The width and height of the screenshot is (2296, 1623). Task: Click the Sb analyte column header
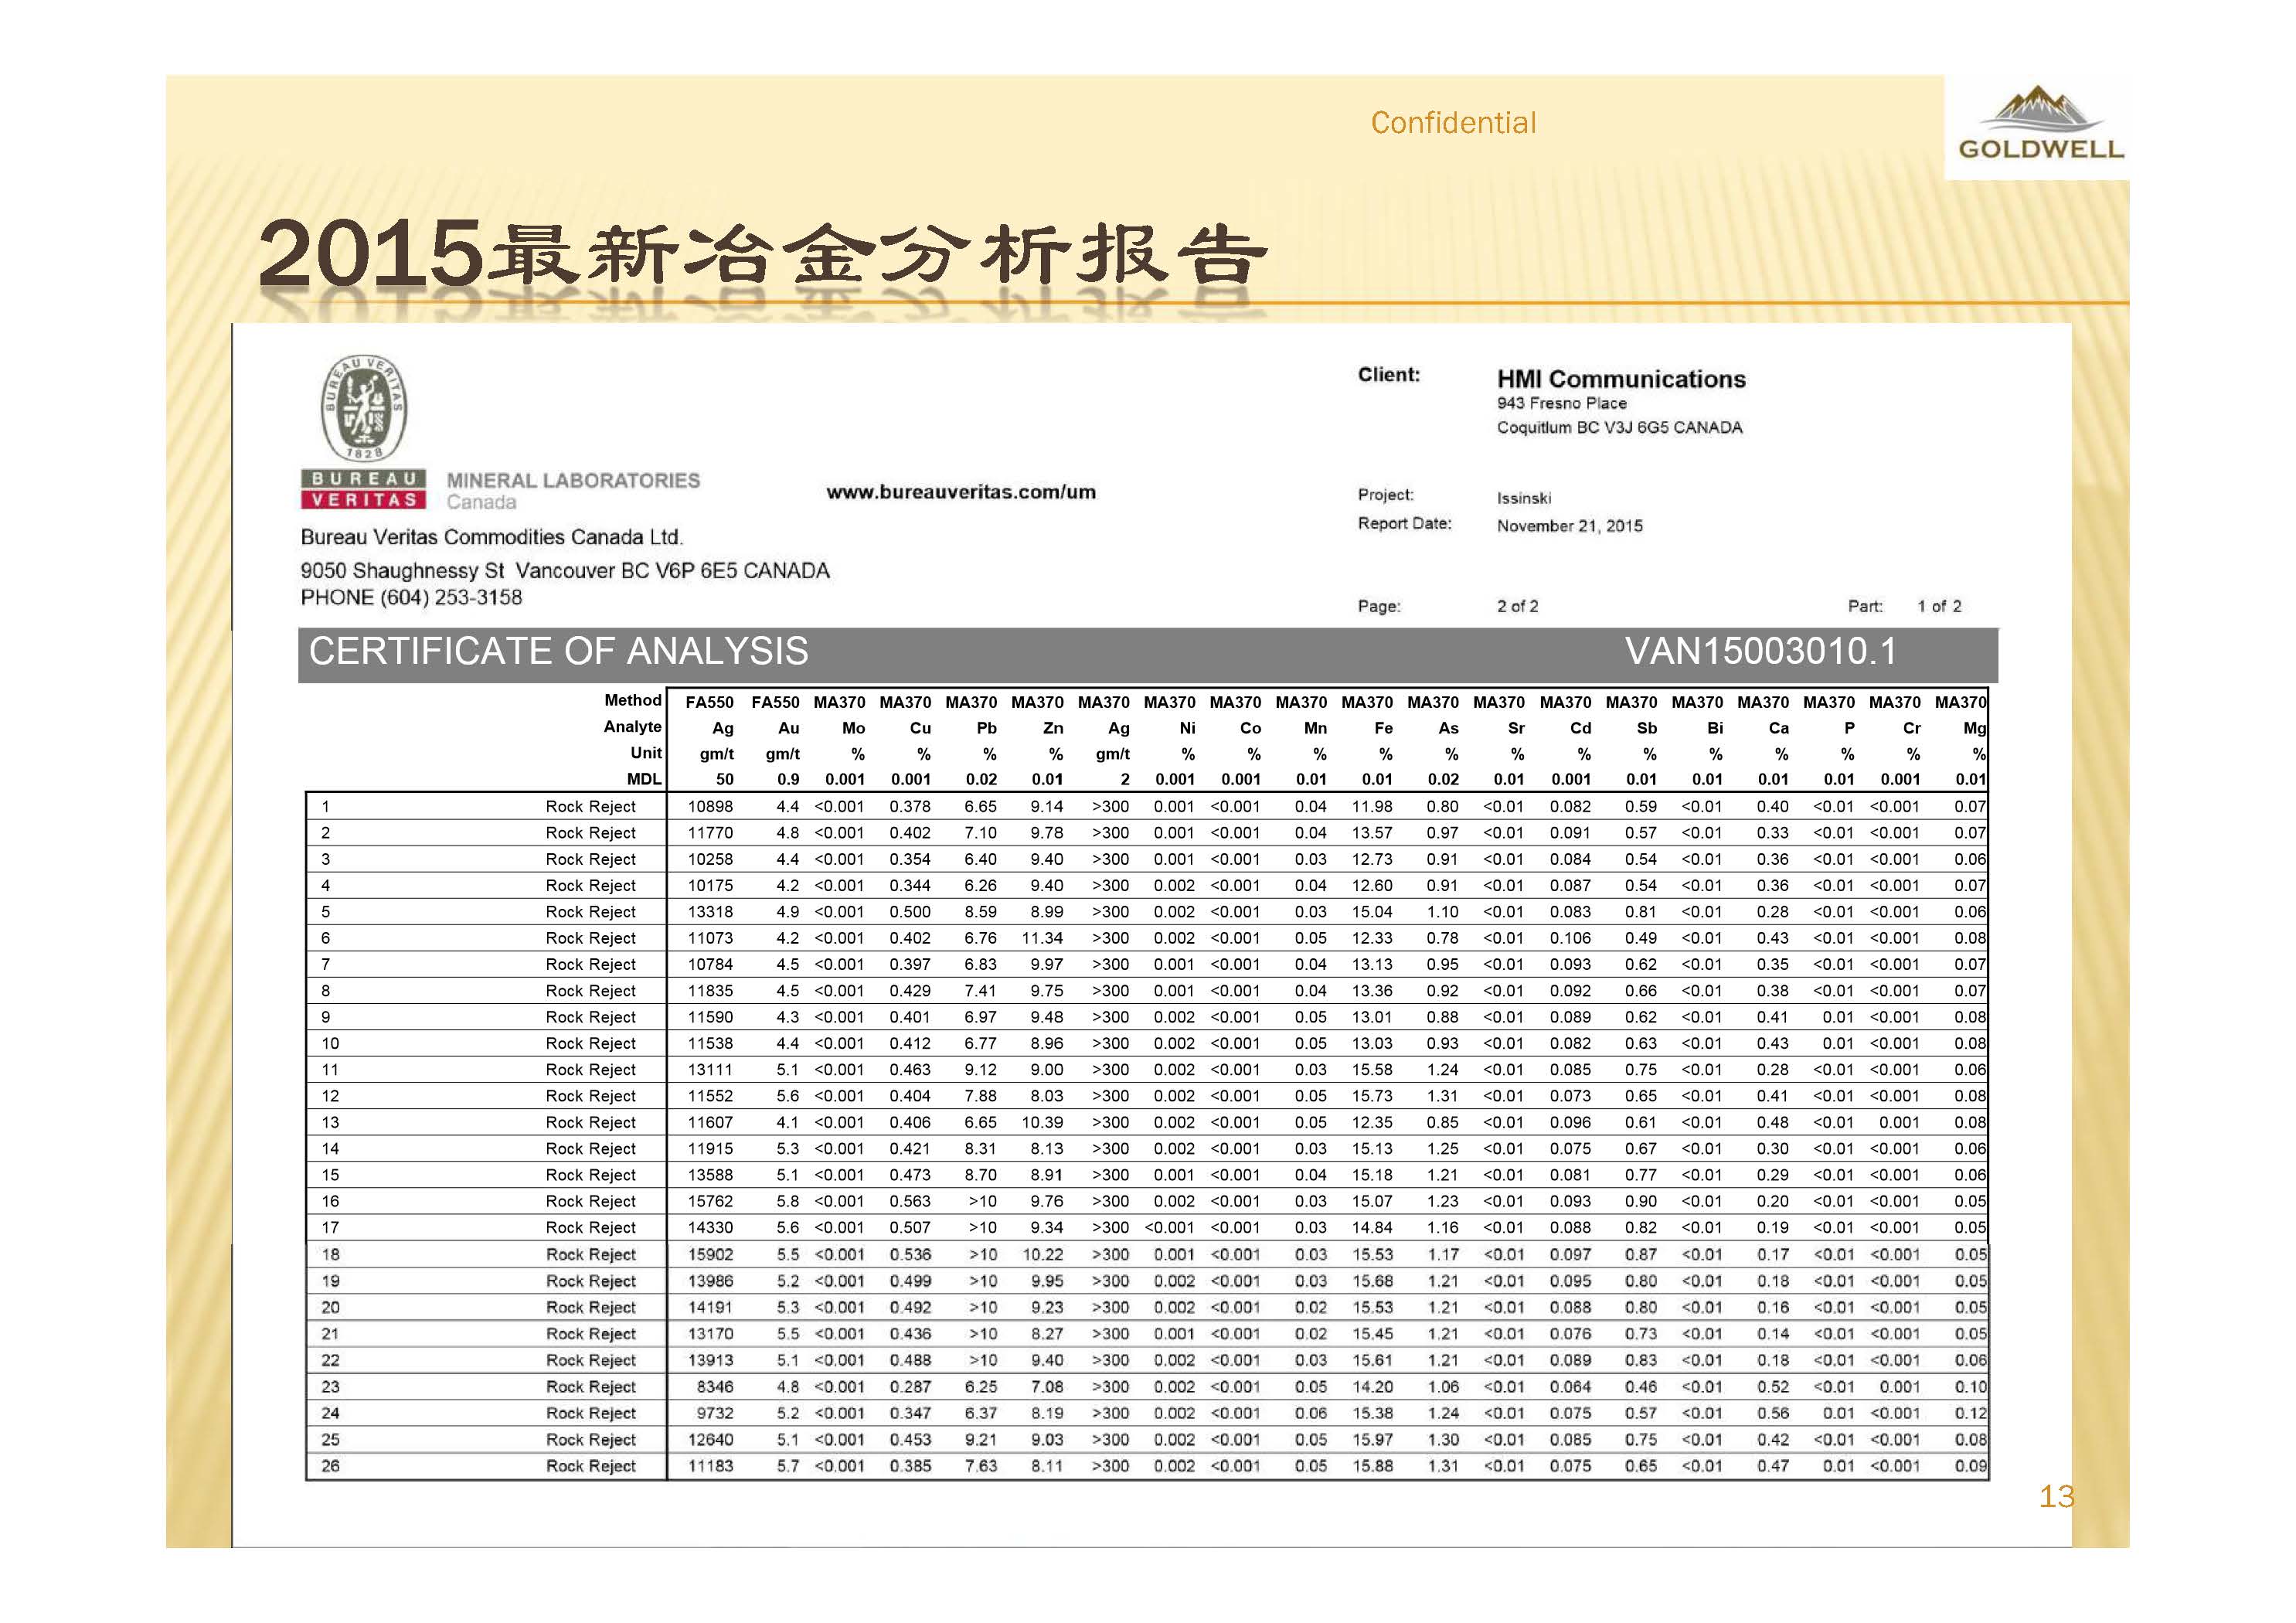(1647, 729)
